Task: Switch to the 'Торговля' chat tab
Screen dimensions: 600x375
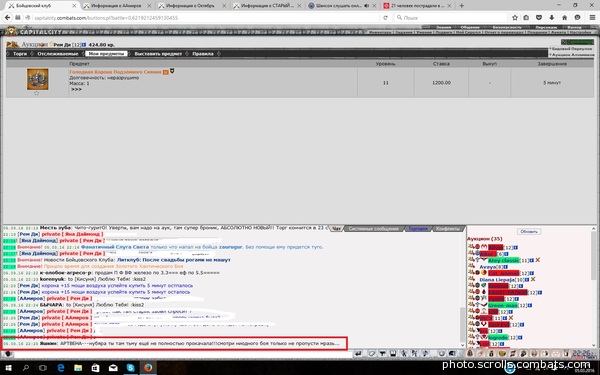Action: [x=418, y=228]
